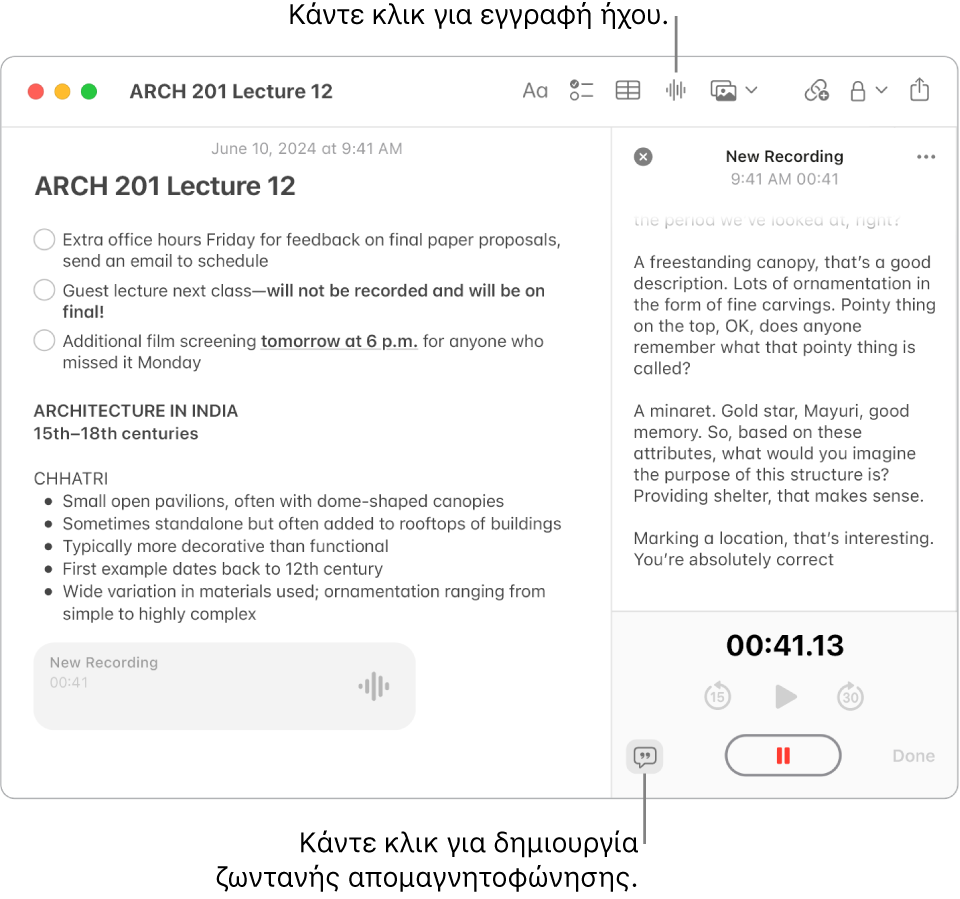Close the Notes window
This screenshot has height=899, width=960.
36,91
